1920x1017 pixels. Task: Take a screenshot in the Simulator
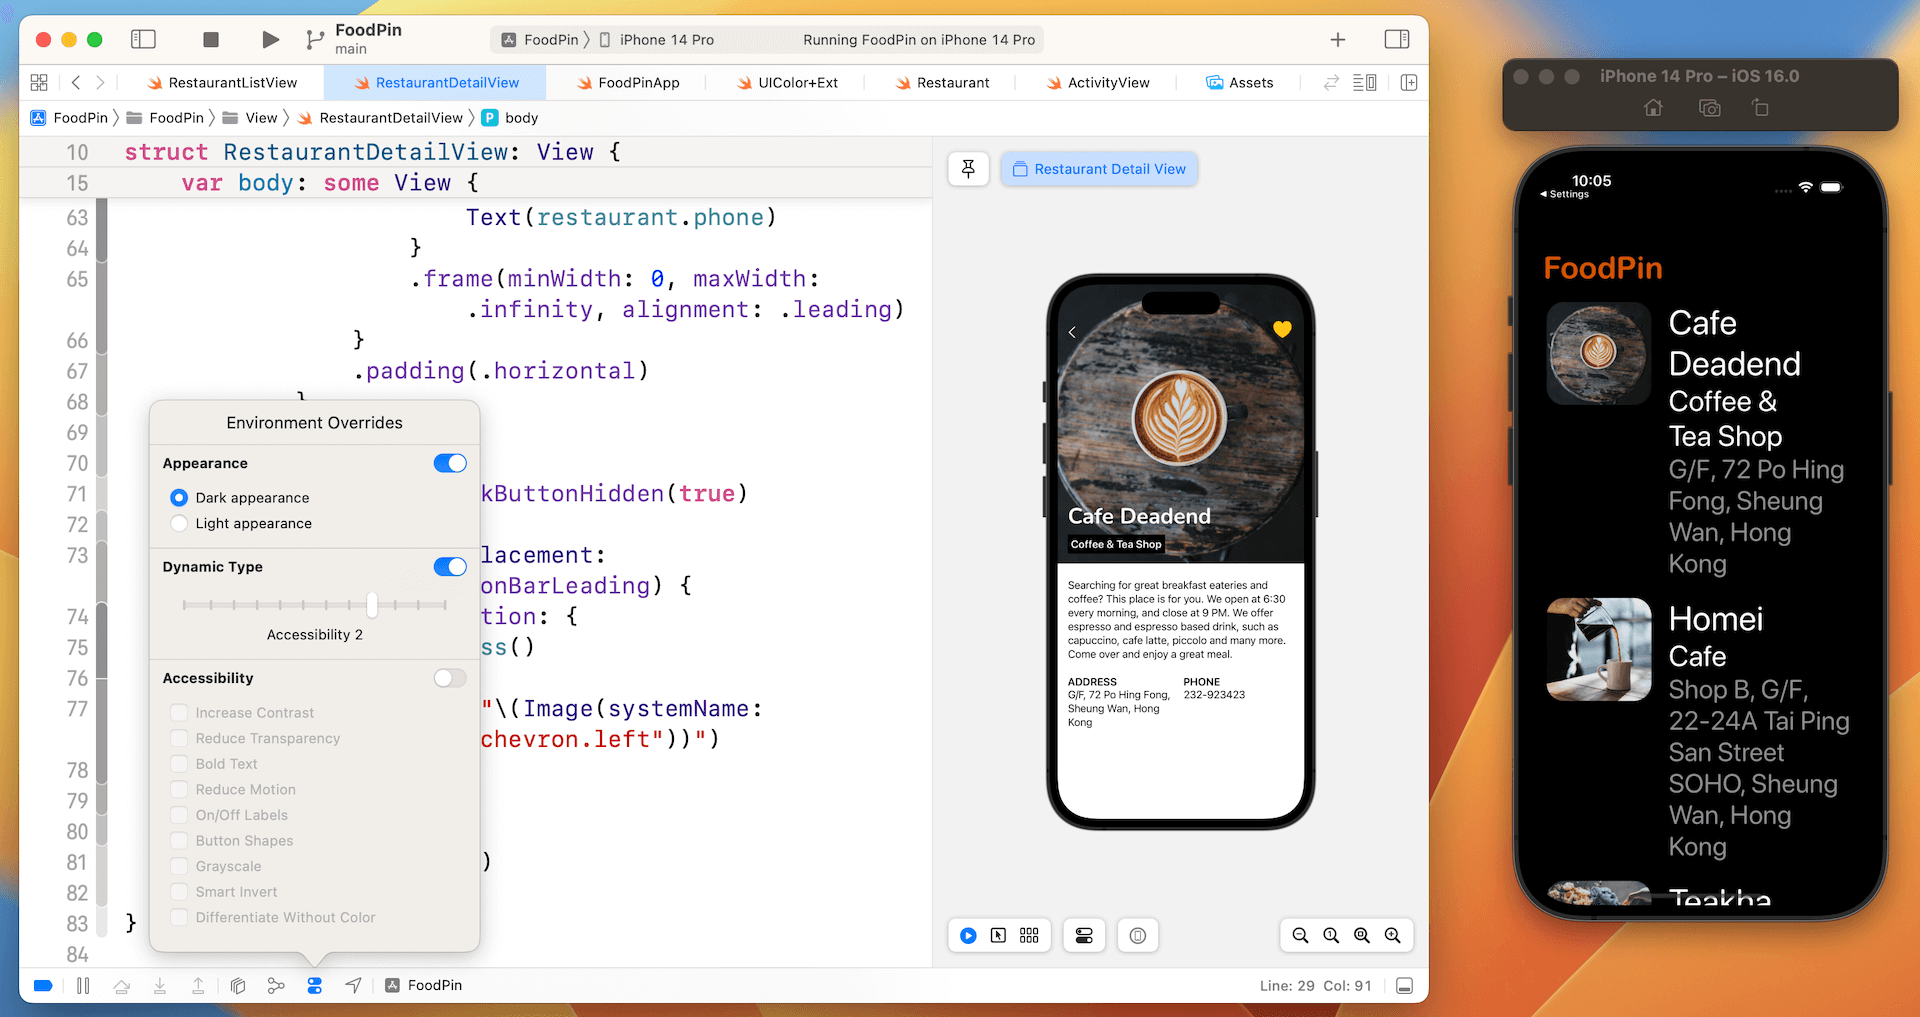click(x=1710, y=108)
